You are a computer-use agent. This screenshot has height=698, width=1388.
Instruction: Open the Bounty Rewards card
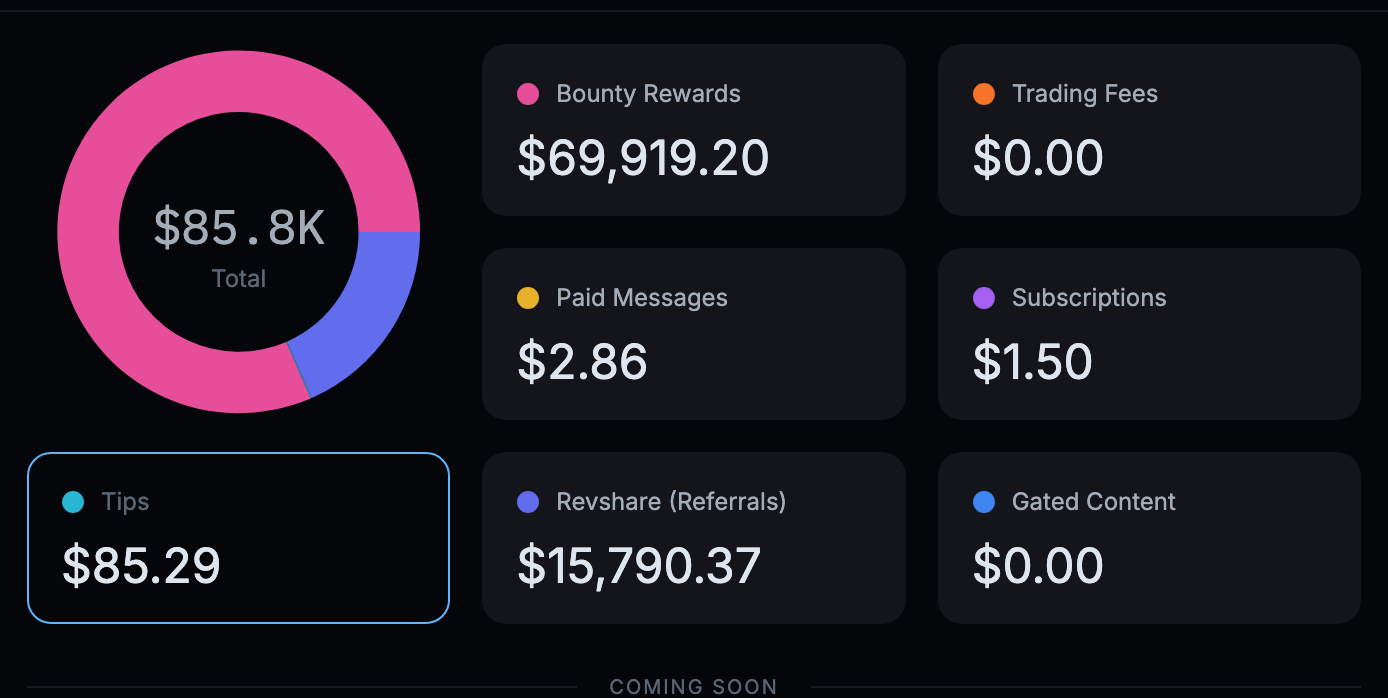[x=694, y=130]
